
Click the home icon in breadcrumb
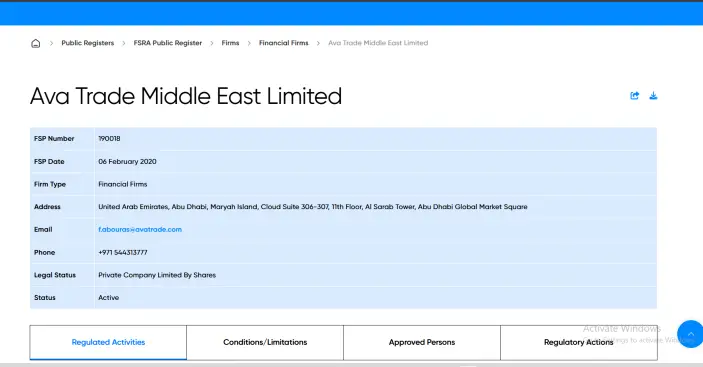click(x=35, y=43)
